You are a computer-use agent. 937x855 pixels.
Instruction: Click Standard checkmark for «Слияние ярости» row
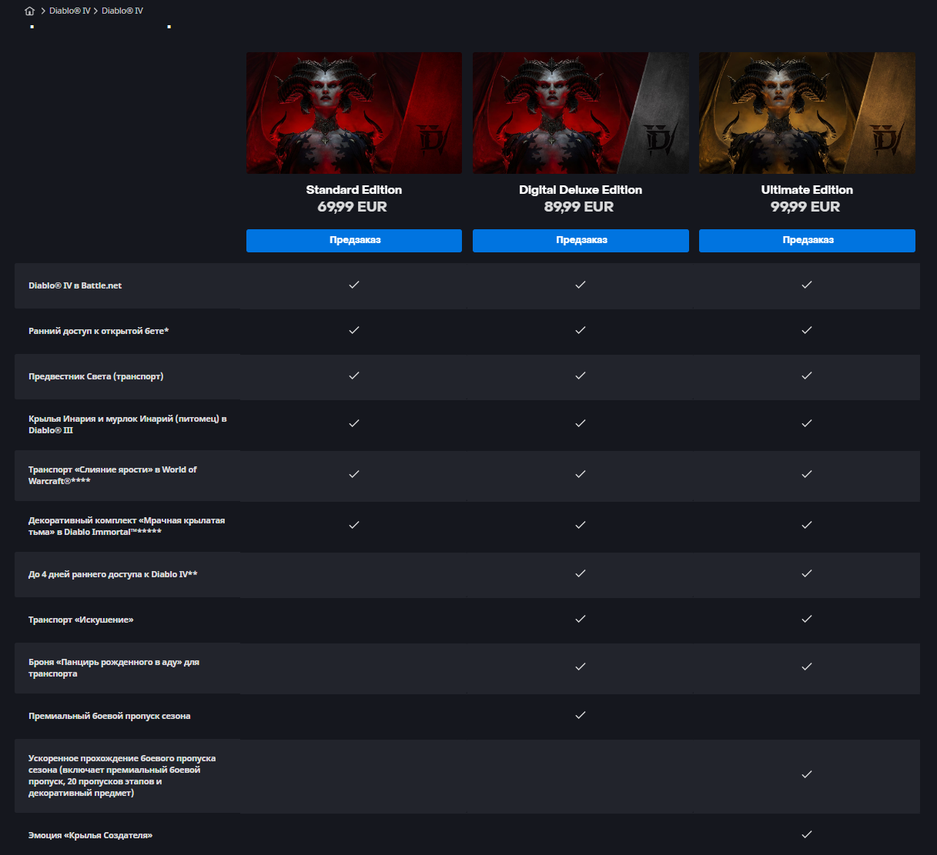pos(354,474)
